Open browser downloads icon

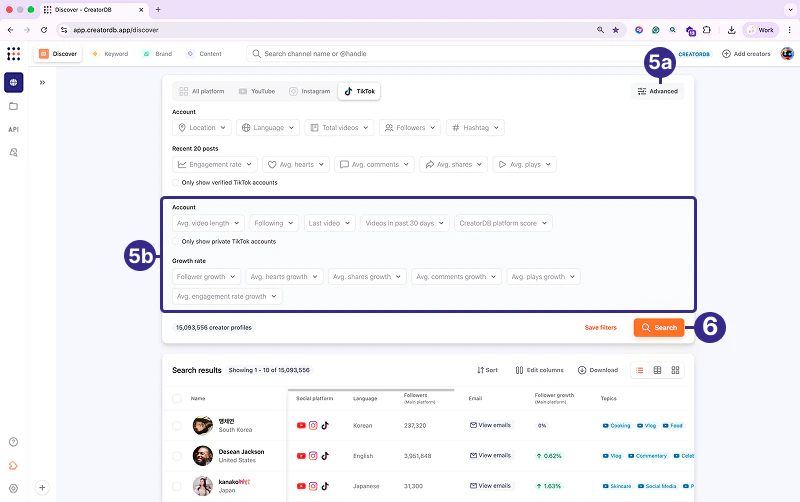tap(732, 30)
